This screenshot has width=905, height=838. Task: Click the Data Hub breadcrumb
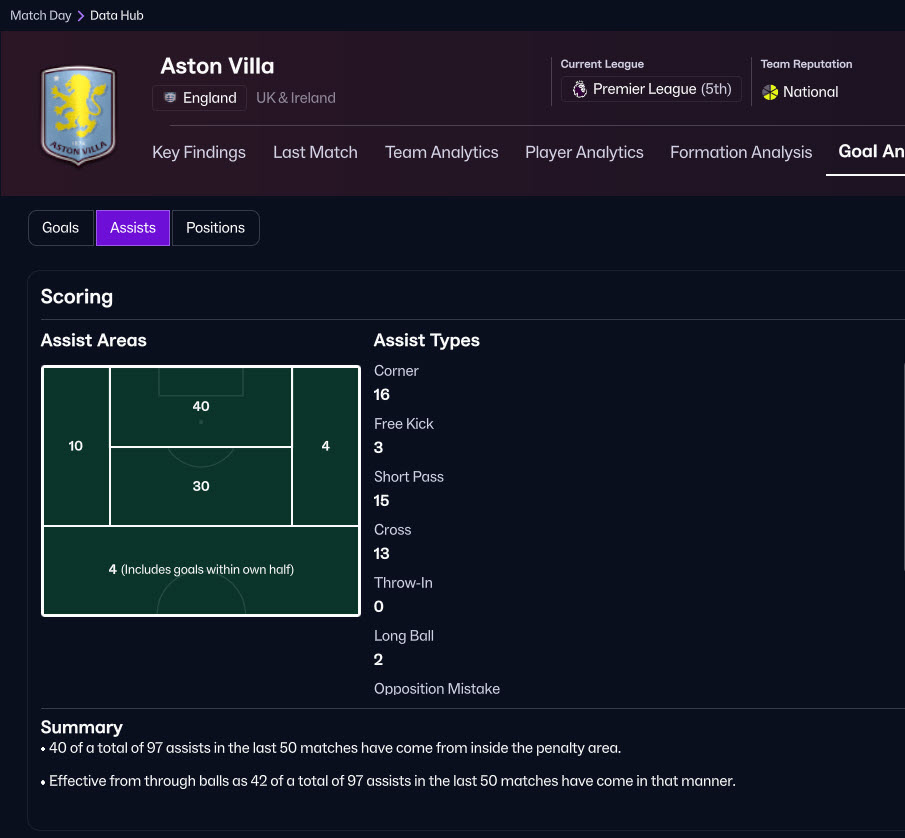pos(117,16)
